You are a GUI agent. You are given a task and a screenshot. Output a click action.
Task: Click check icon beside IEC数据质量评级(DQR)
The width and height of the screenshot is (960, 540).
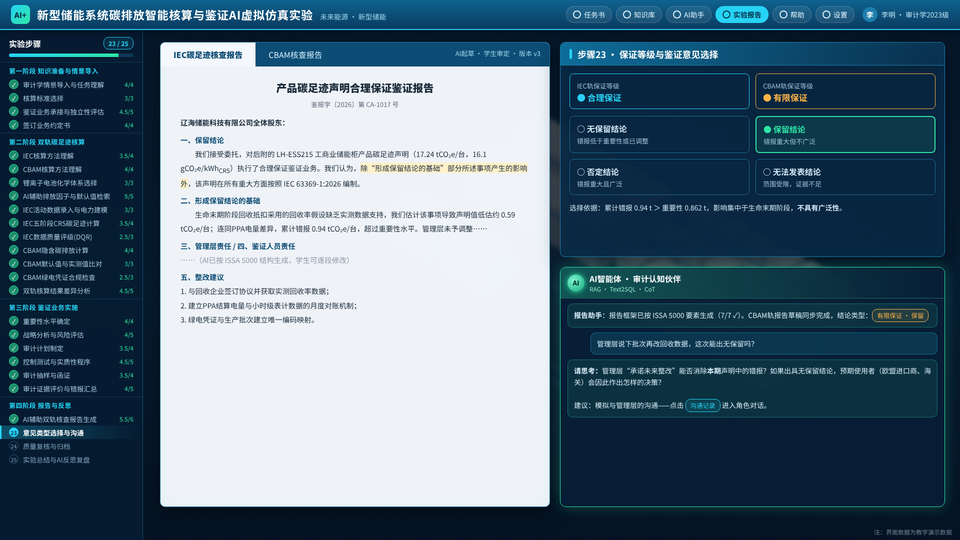click(13, 236)
